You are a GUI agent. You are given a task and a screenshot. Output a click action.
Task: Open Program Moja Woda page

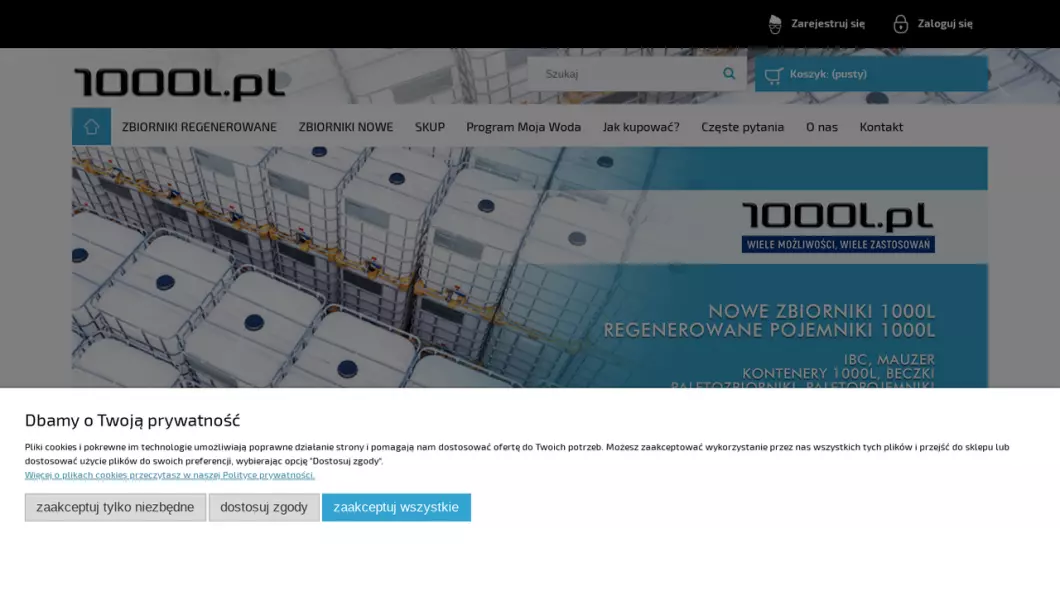(x=523, y=126)
